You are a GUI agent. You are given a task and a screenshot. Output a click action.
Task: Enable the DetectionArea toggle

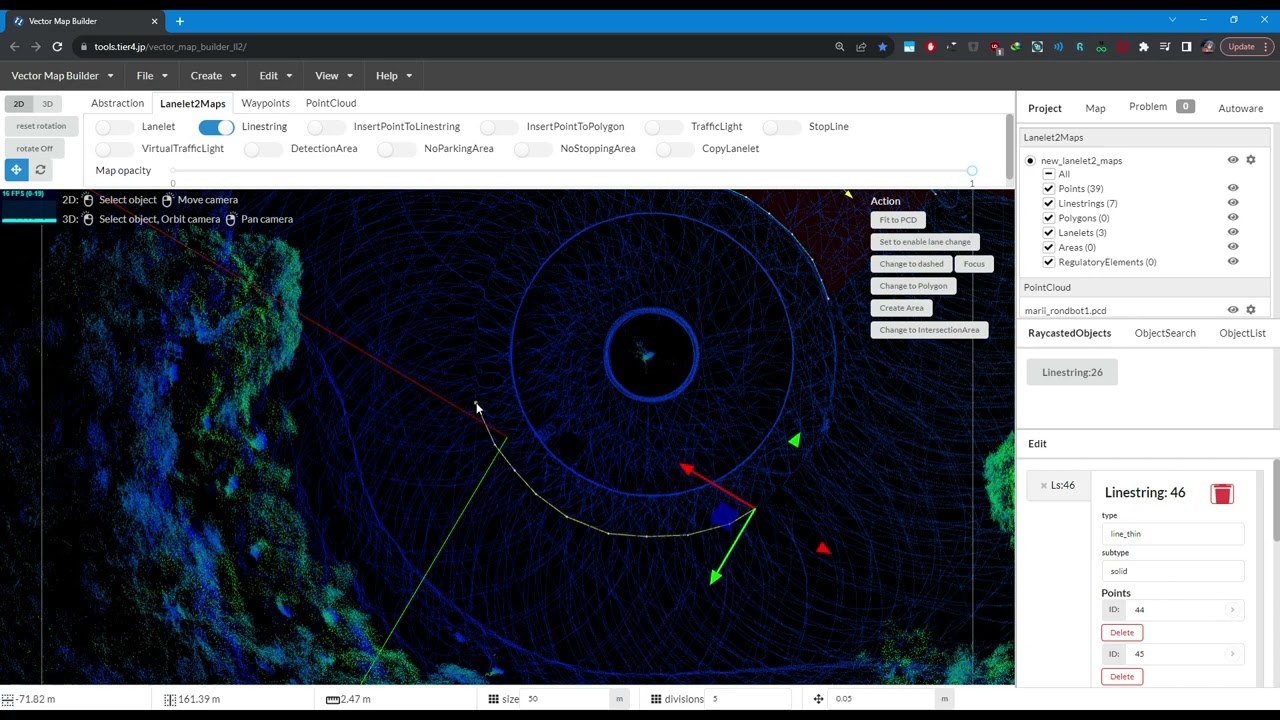click(263, 149)
